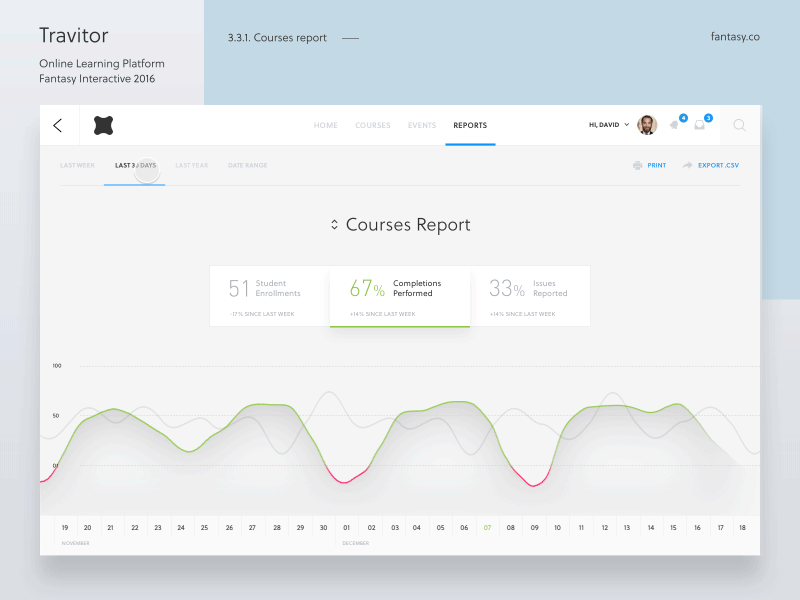Open the inbox messages icon
Screen dimensions: 800x600
coord(700,125)
